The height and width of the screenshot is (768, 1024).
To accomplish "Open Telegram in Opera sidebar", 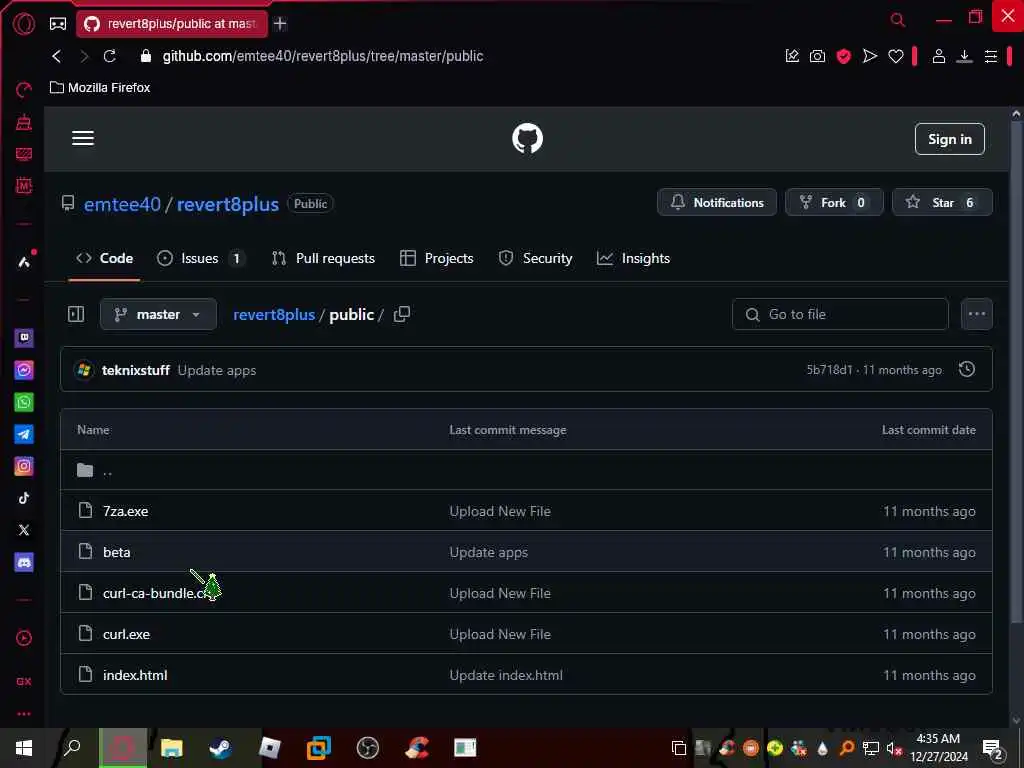I will coord(24,434).
